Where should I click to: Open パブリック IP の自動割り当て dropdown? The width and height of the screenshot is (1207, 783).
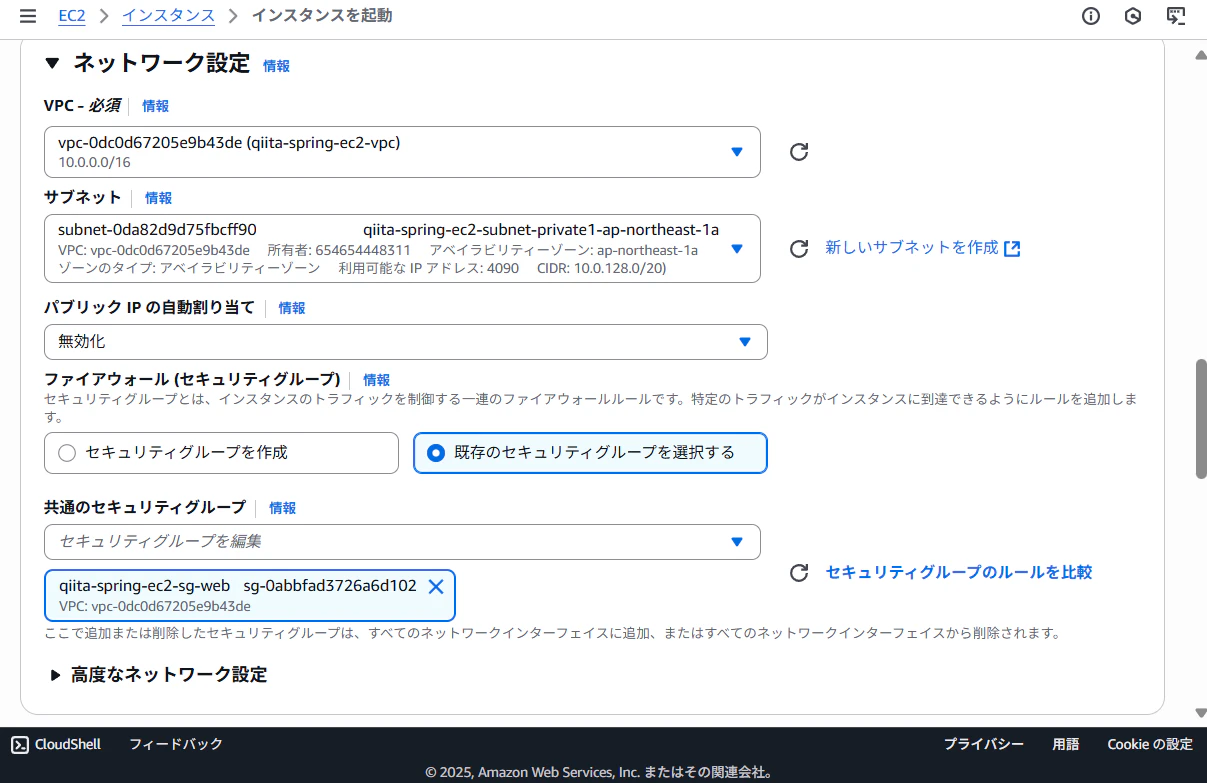406,342
